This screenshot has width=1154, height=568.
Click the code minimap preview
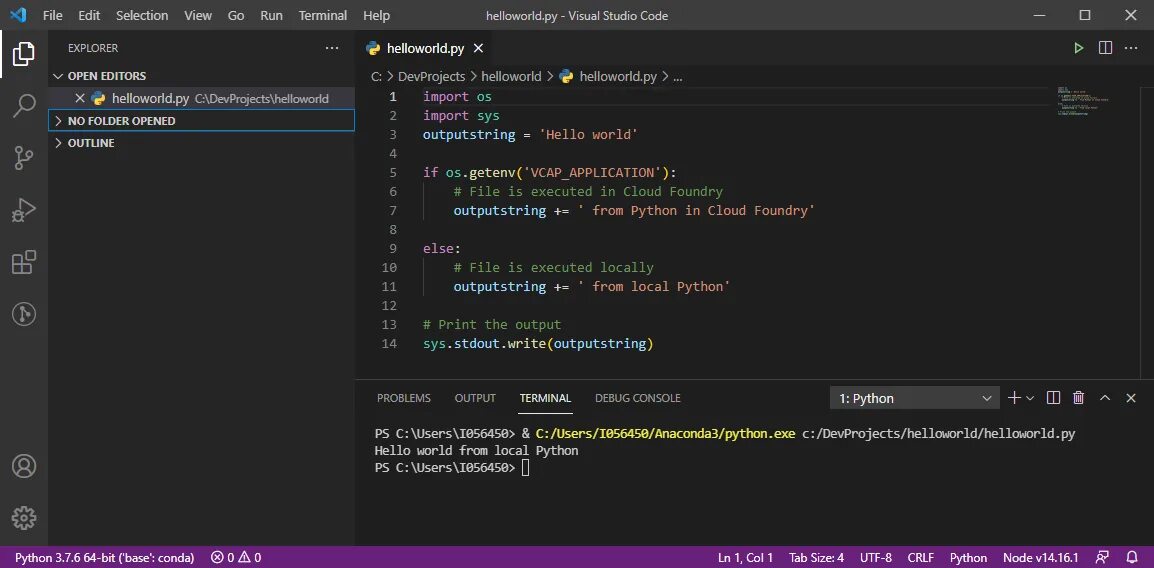[x=1083, y=100]
